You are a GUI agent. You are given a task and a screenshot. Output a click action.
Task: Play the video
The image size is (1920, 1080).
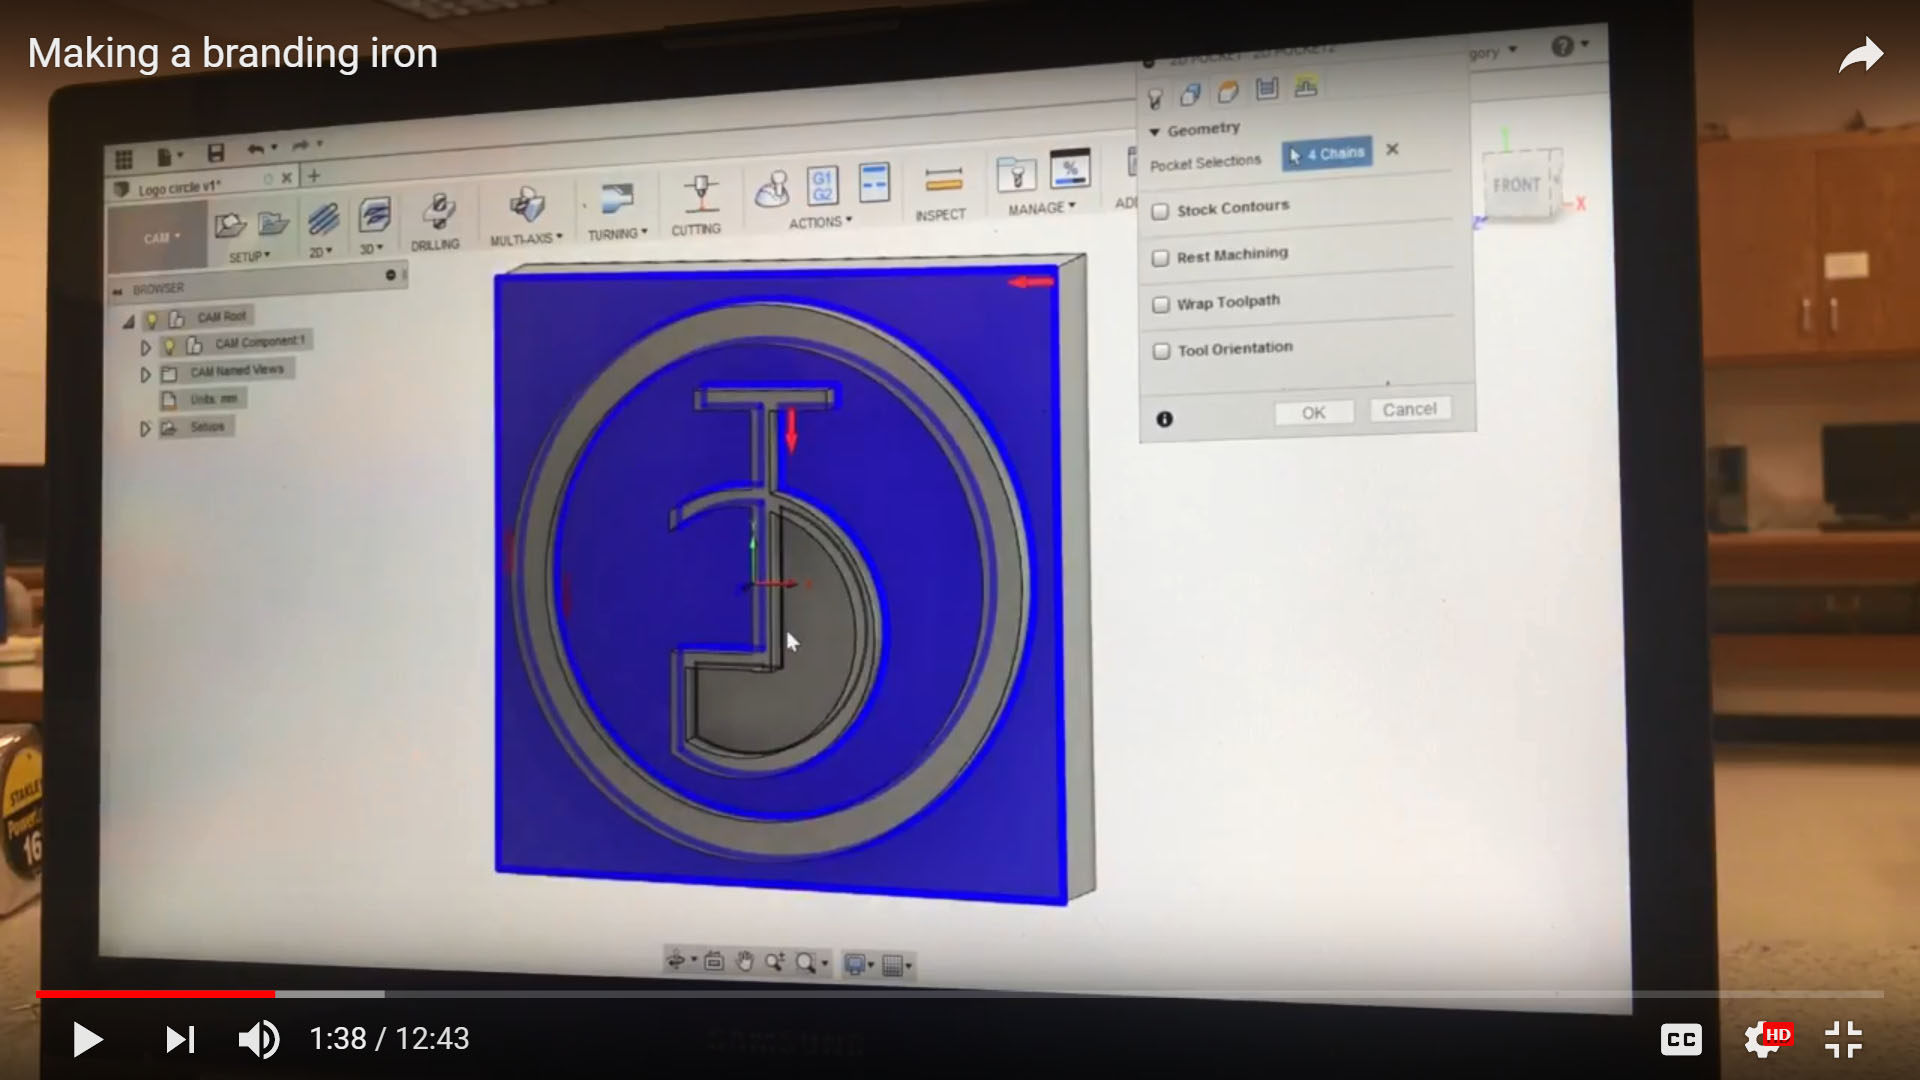pyautogui.click(x=88, y=1040)
